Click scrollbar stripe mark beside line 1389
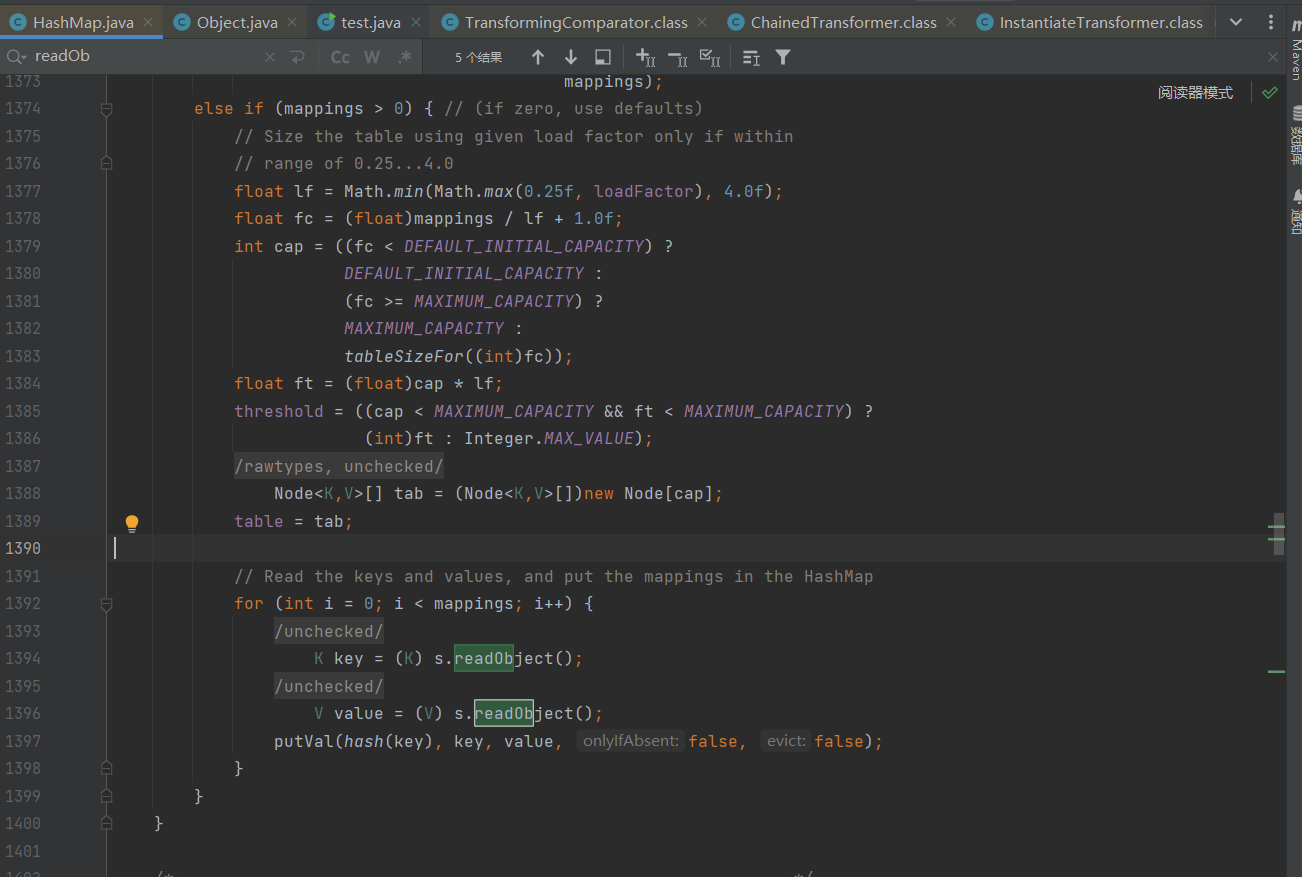Viewport: 1302px width, 877px height. coord(1276,525)
